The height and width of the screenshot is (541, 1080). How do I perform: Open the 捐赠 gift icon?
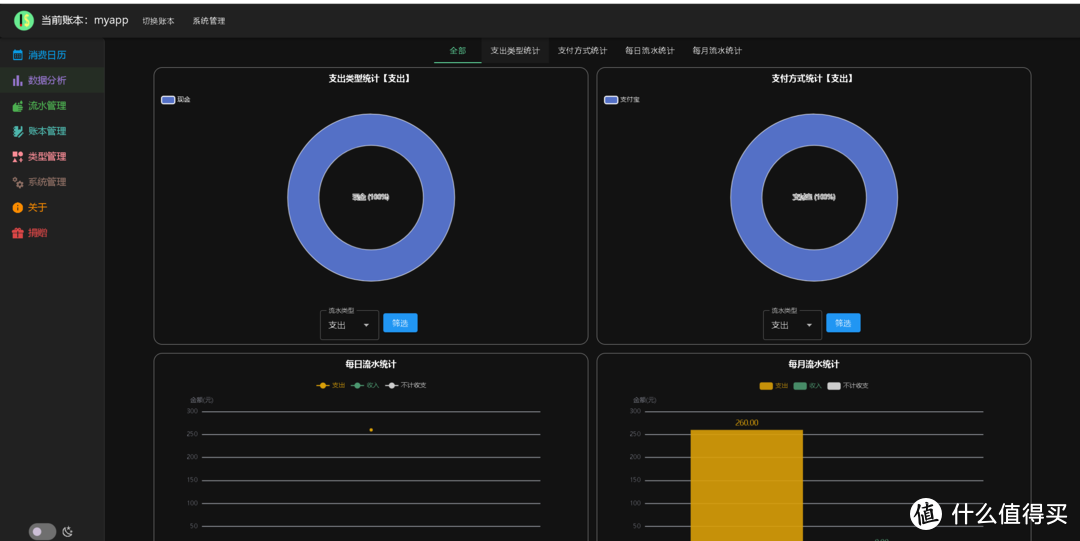click(x=17, y=233)
